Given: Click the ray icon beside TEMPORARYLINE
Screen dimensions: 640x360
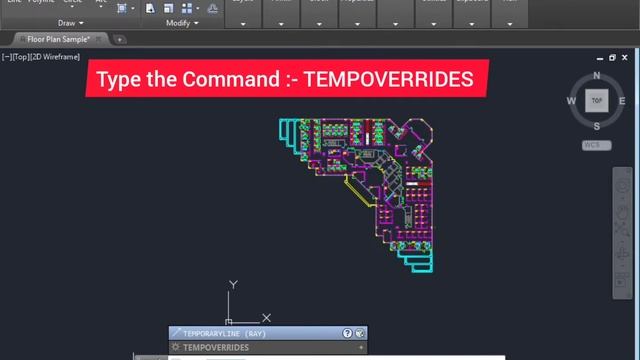Looking at the screenshot, I should 176,333.
